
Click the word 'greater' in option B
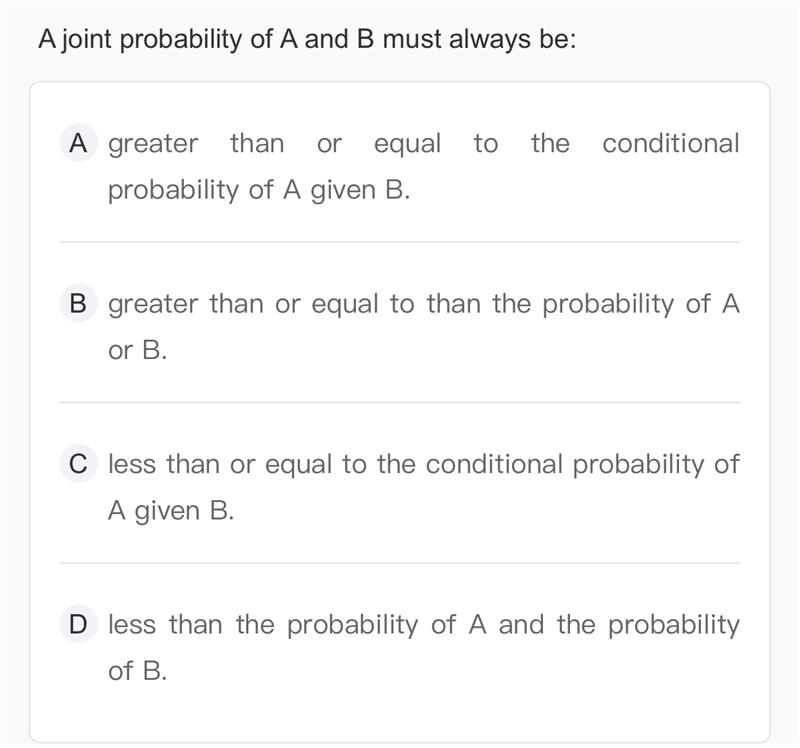(x=153, y=305)
